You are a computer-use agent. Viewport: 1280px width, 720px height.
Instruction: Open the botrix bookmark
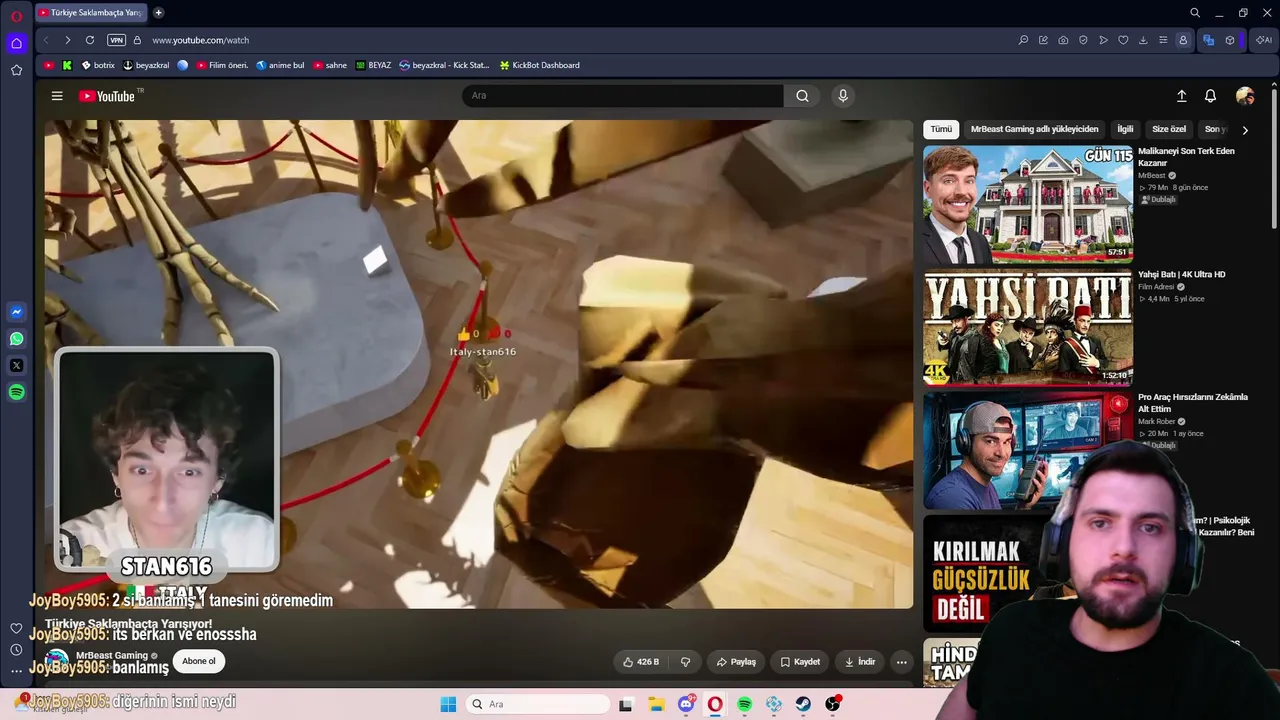tap(98, 65)
